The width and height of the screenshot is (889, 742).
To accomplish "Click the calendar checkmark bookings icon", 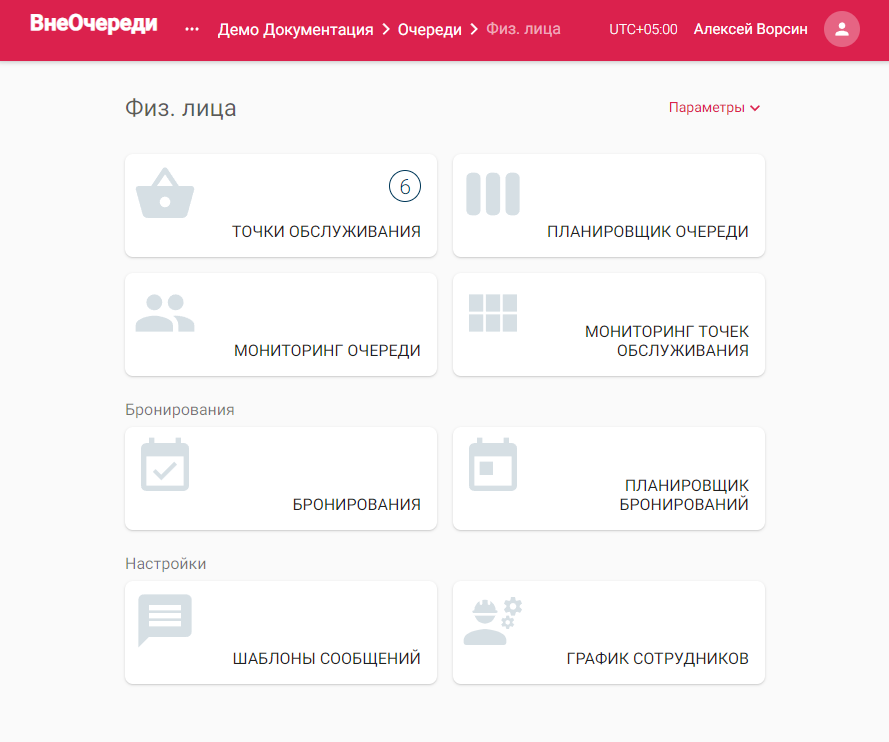I will pyautogui.click(x=165, y=464).
